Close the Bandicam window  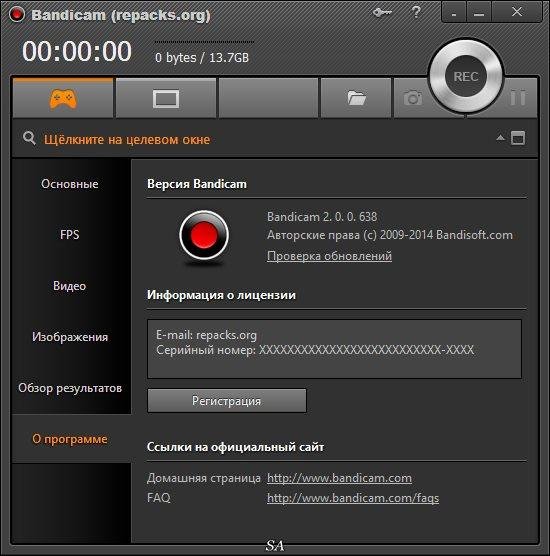point(517,12)
